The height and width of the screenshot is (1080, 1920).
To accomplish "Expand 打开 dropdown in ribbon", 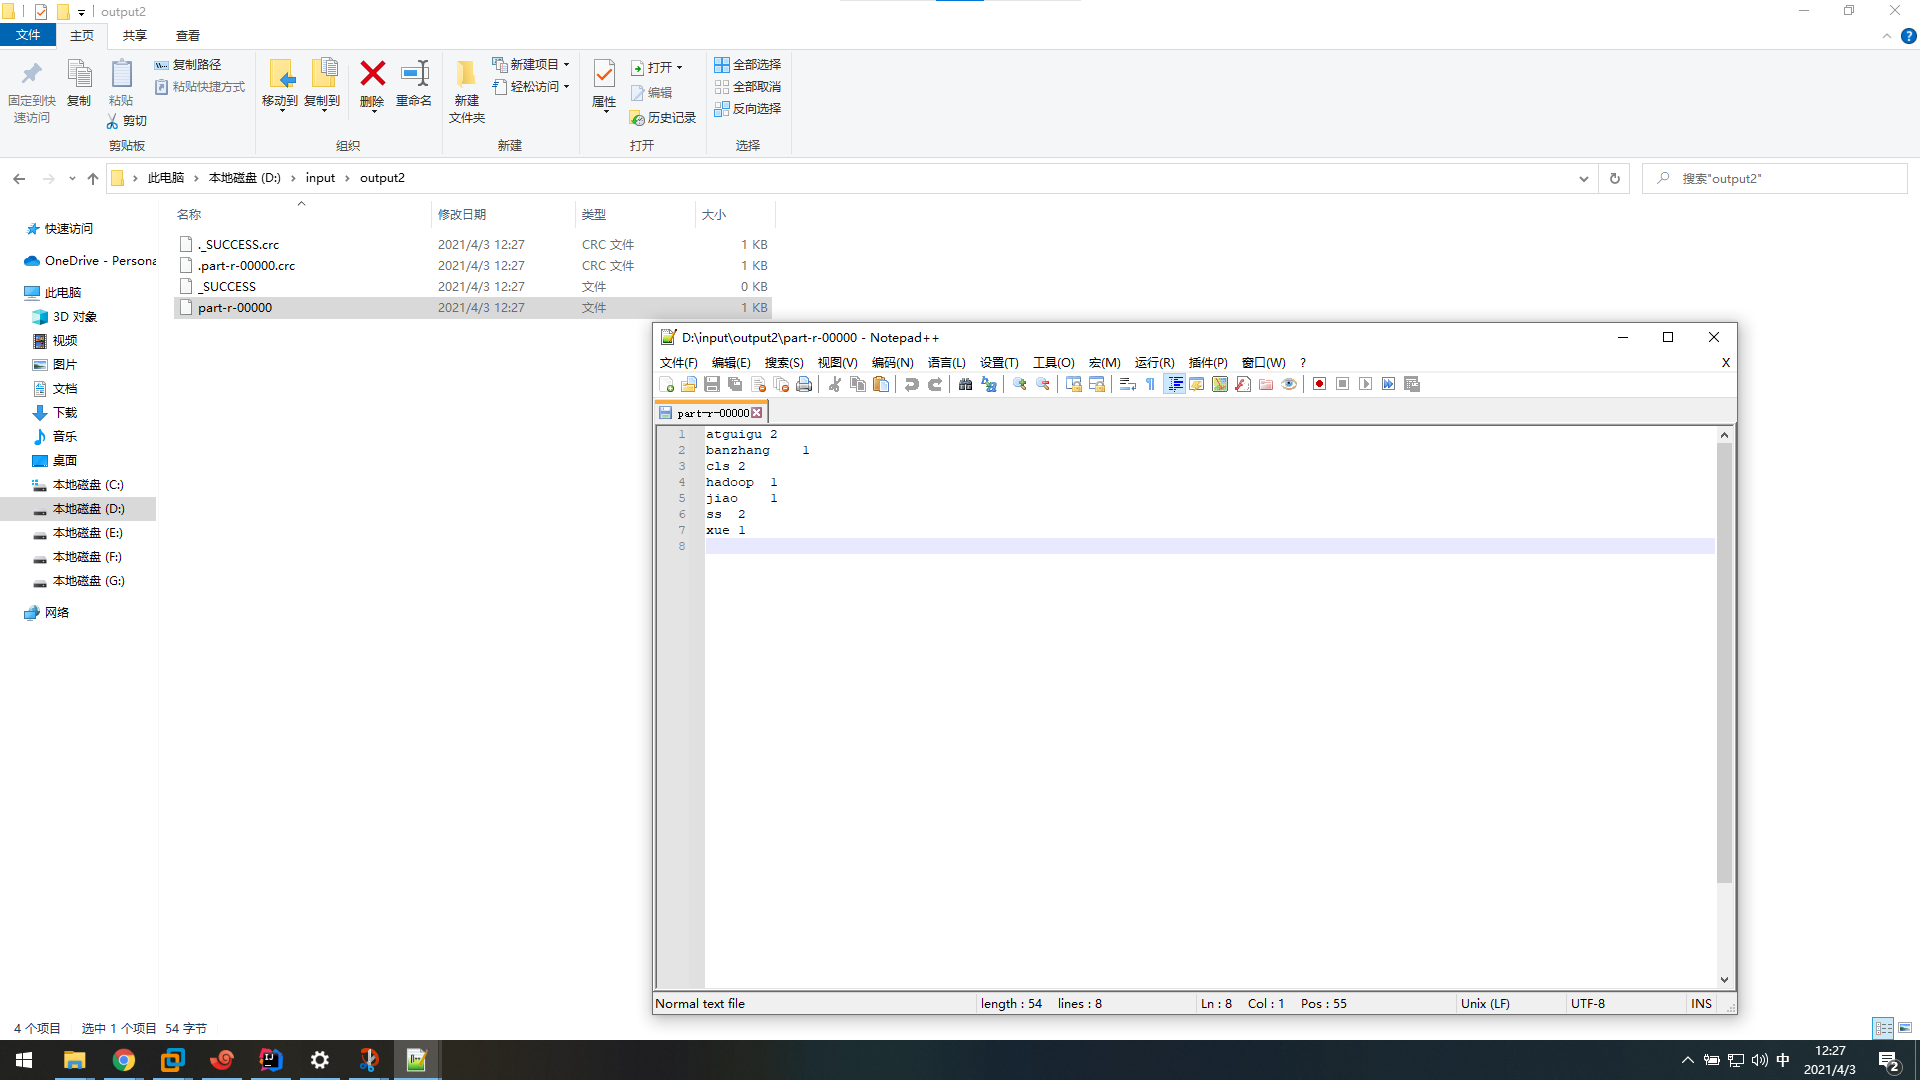I will point(680,68).
